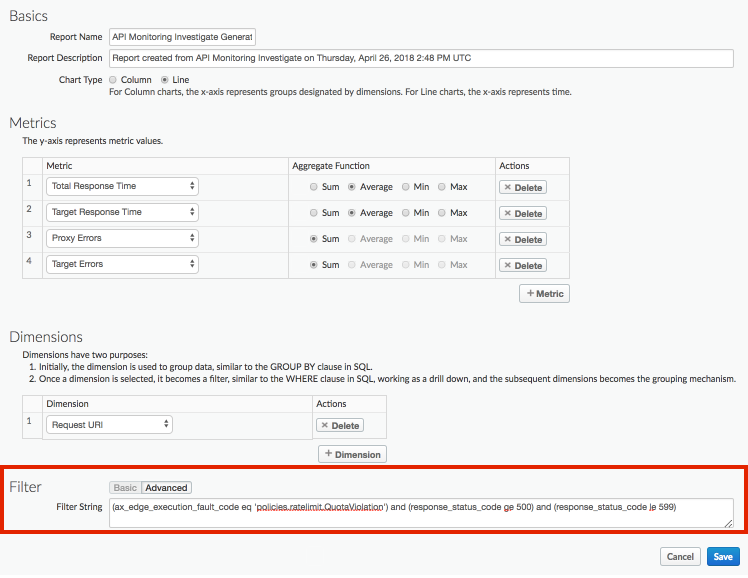Save the report
Screen dimensions: 748x578
coord(723,557)
